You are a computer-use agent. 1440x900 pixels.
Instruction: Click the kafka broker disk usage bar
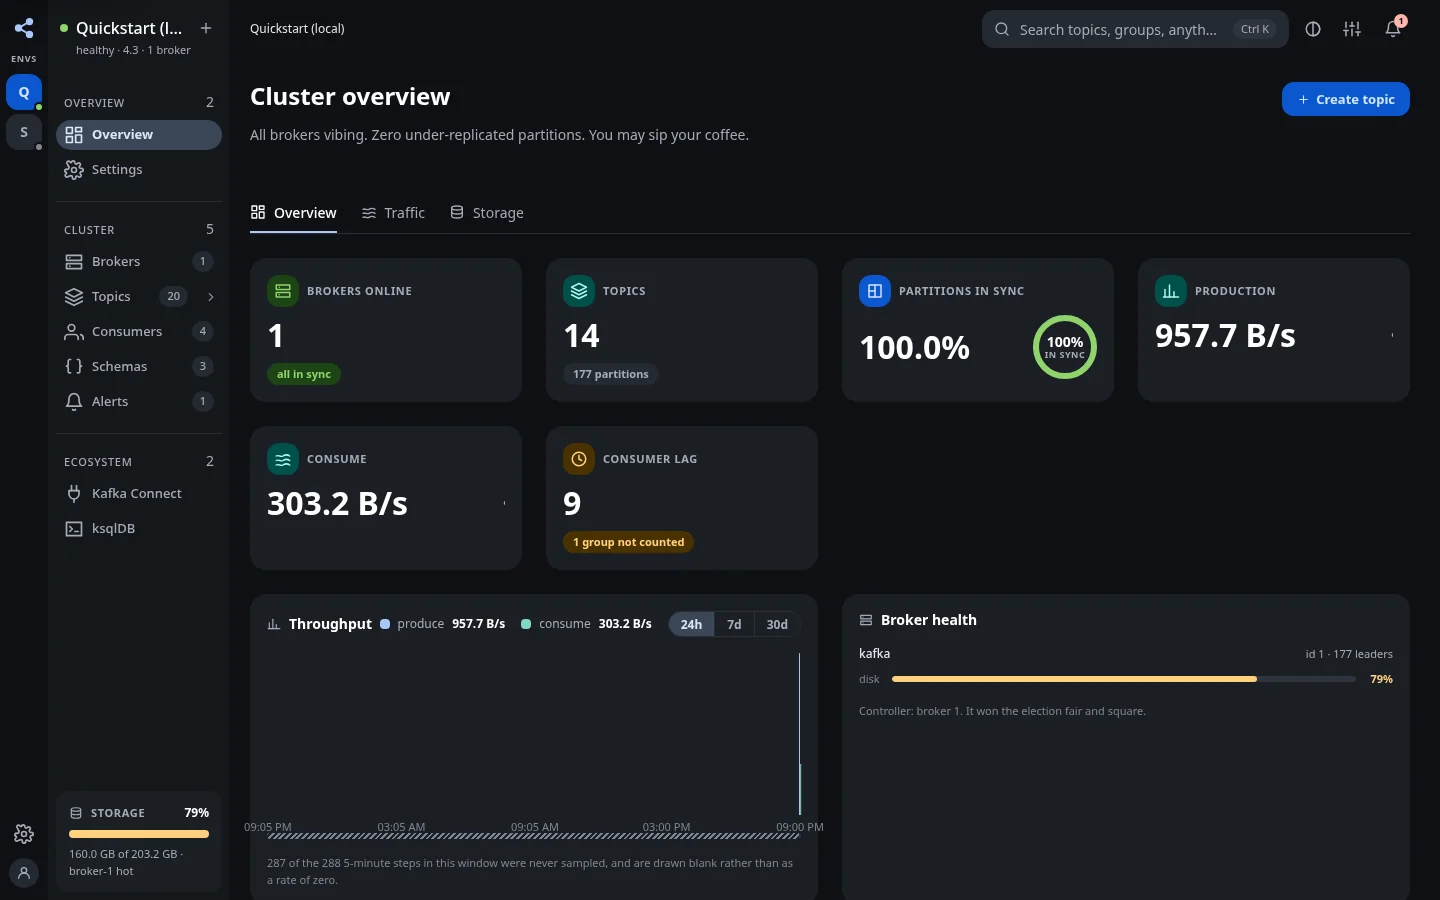pyautogui.click(x=1124, y=679)
